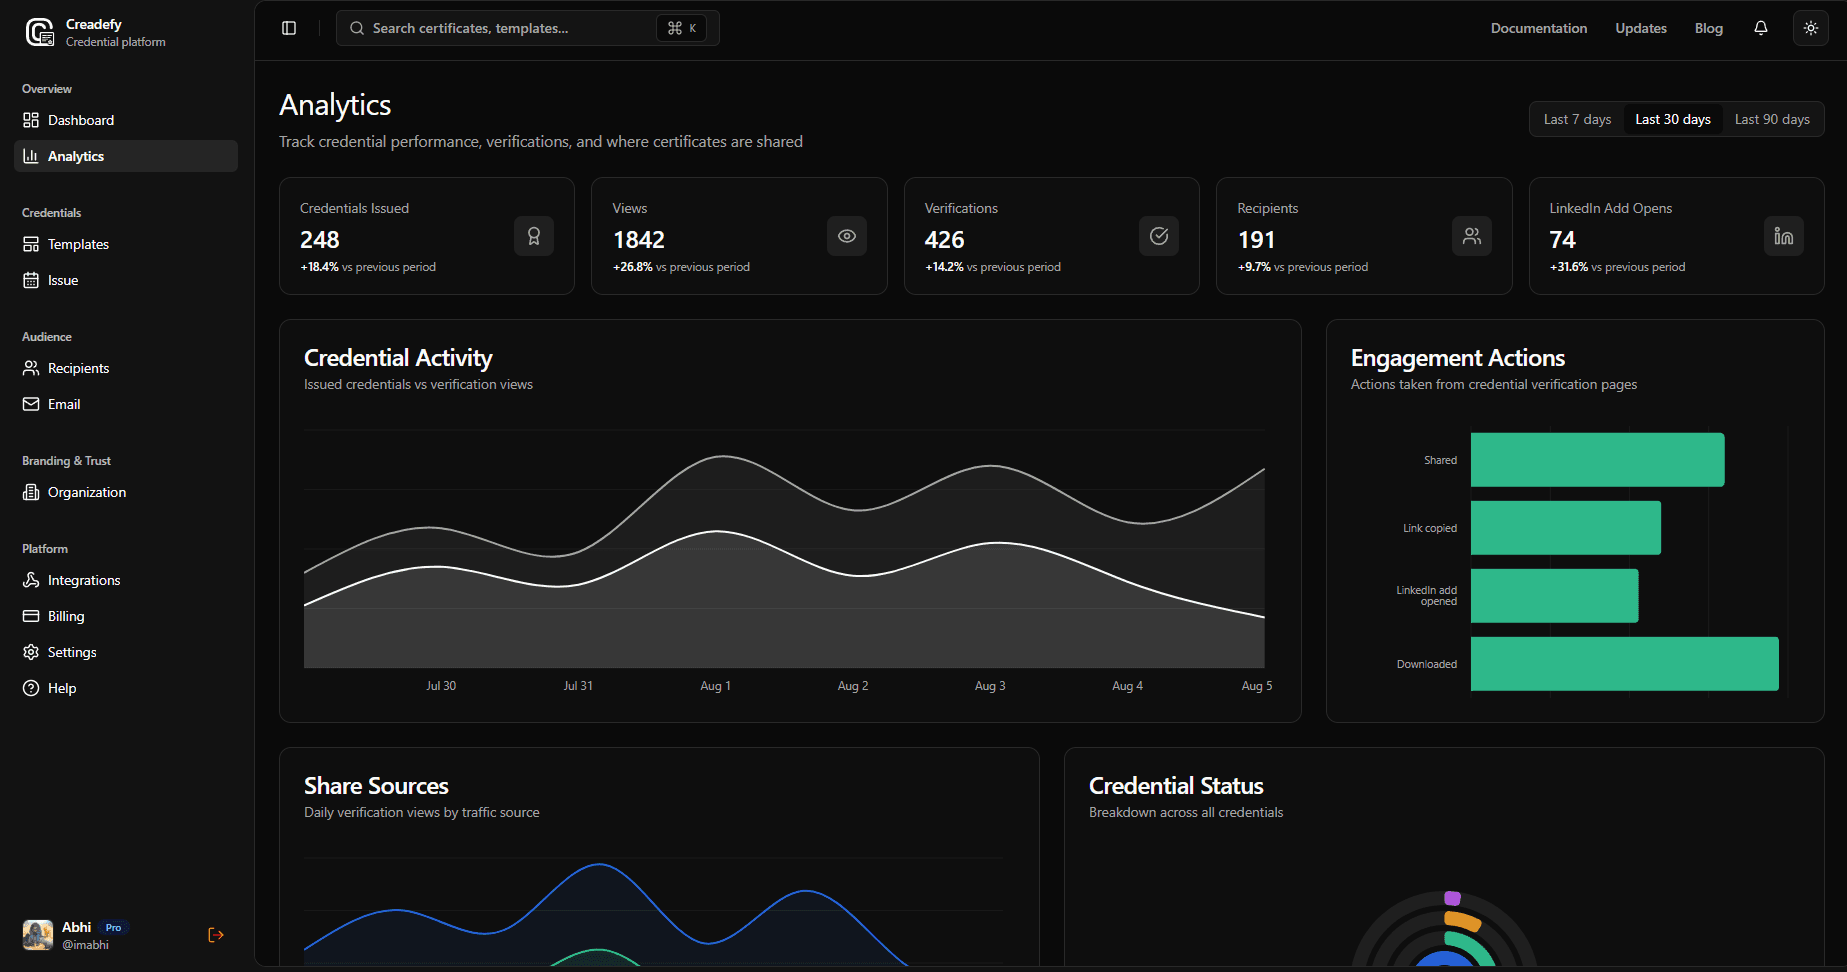Open Recipients under Audience

pyautogui.click(x=126, y=368)
